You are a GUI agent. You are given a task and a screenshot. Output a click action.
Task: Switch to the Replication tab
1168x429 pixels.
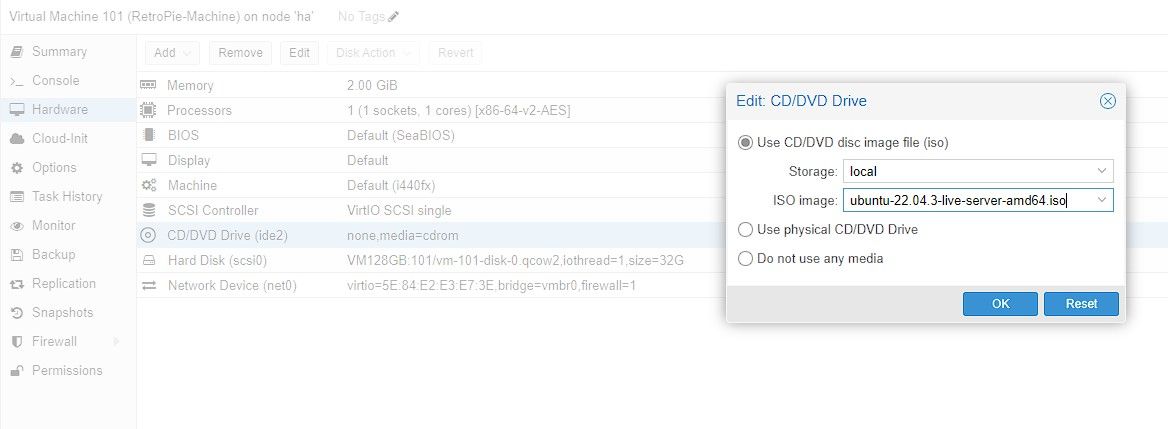click(x=64, y=284)
